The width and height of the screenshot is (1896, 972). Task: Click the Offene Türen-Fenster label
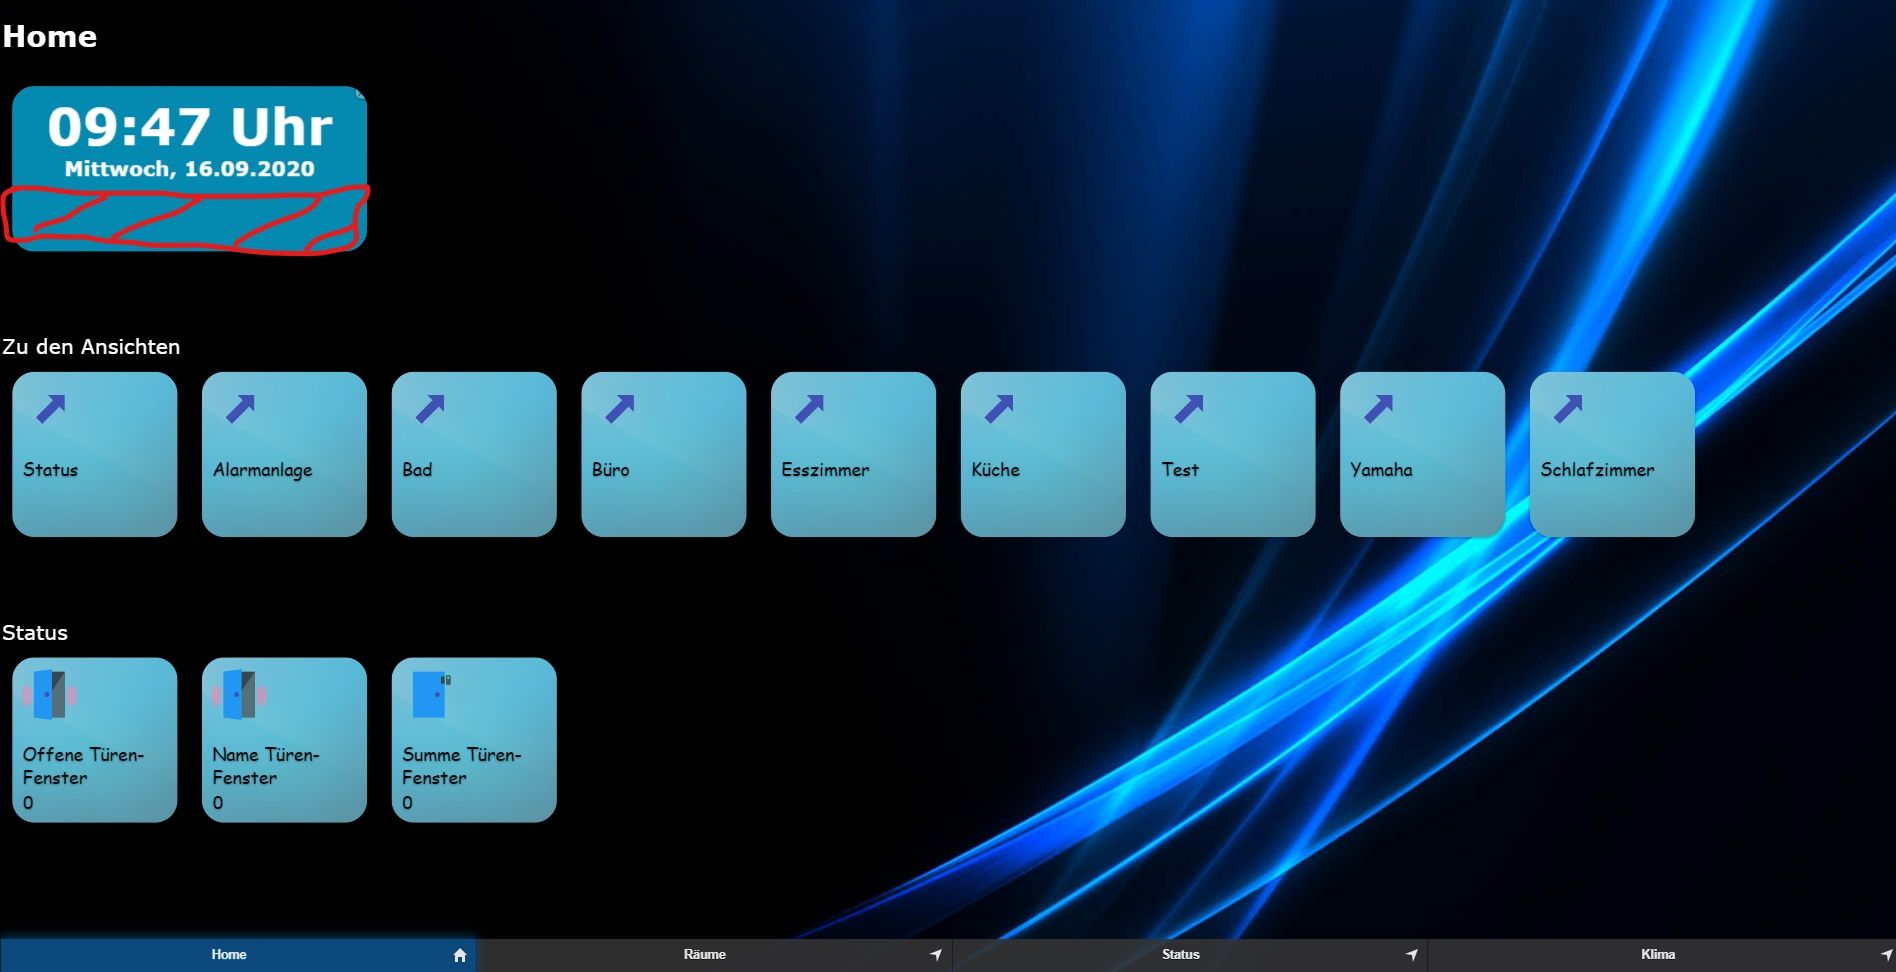tap(83, 766)
